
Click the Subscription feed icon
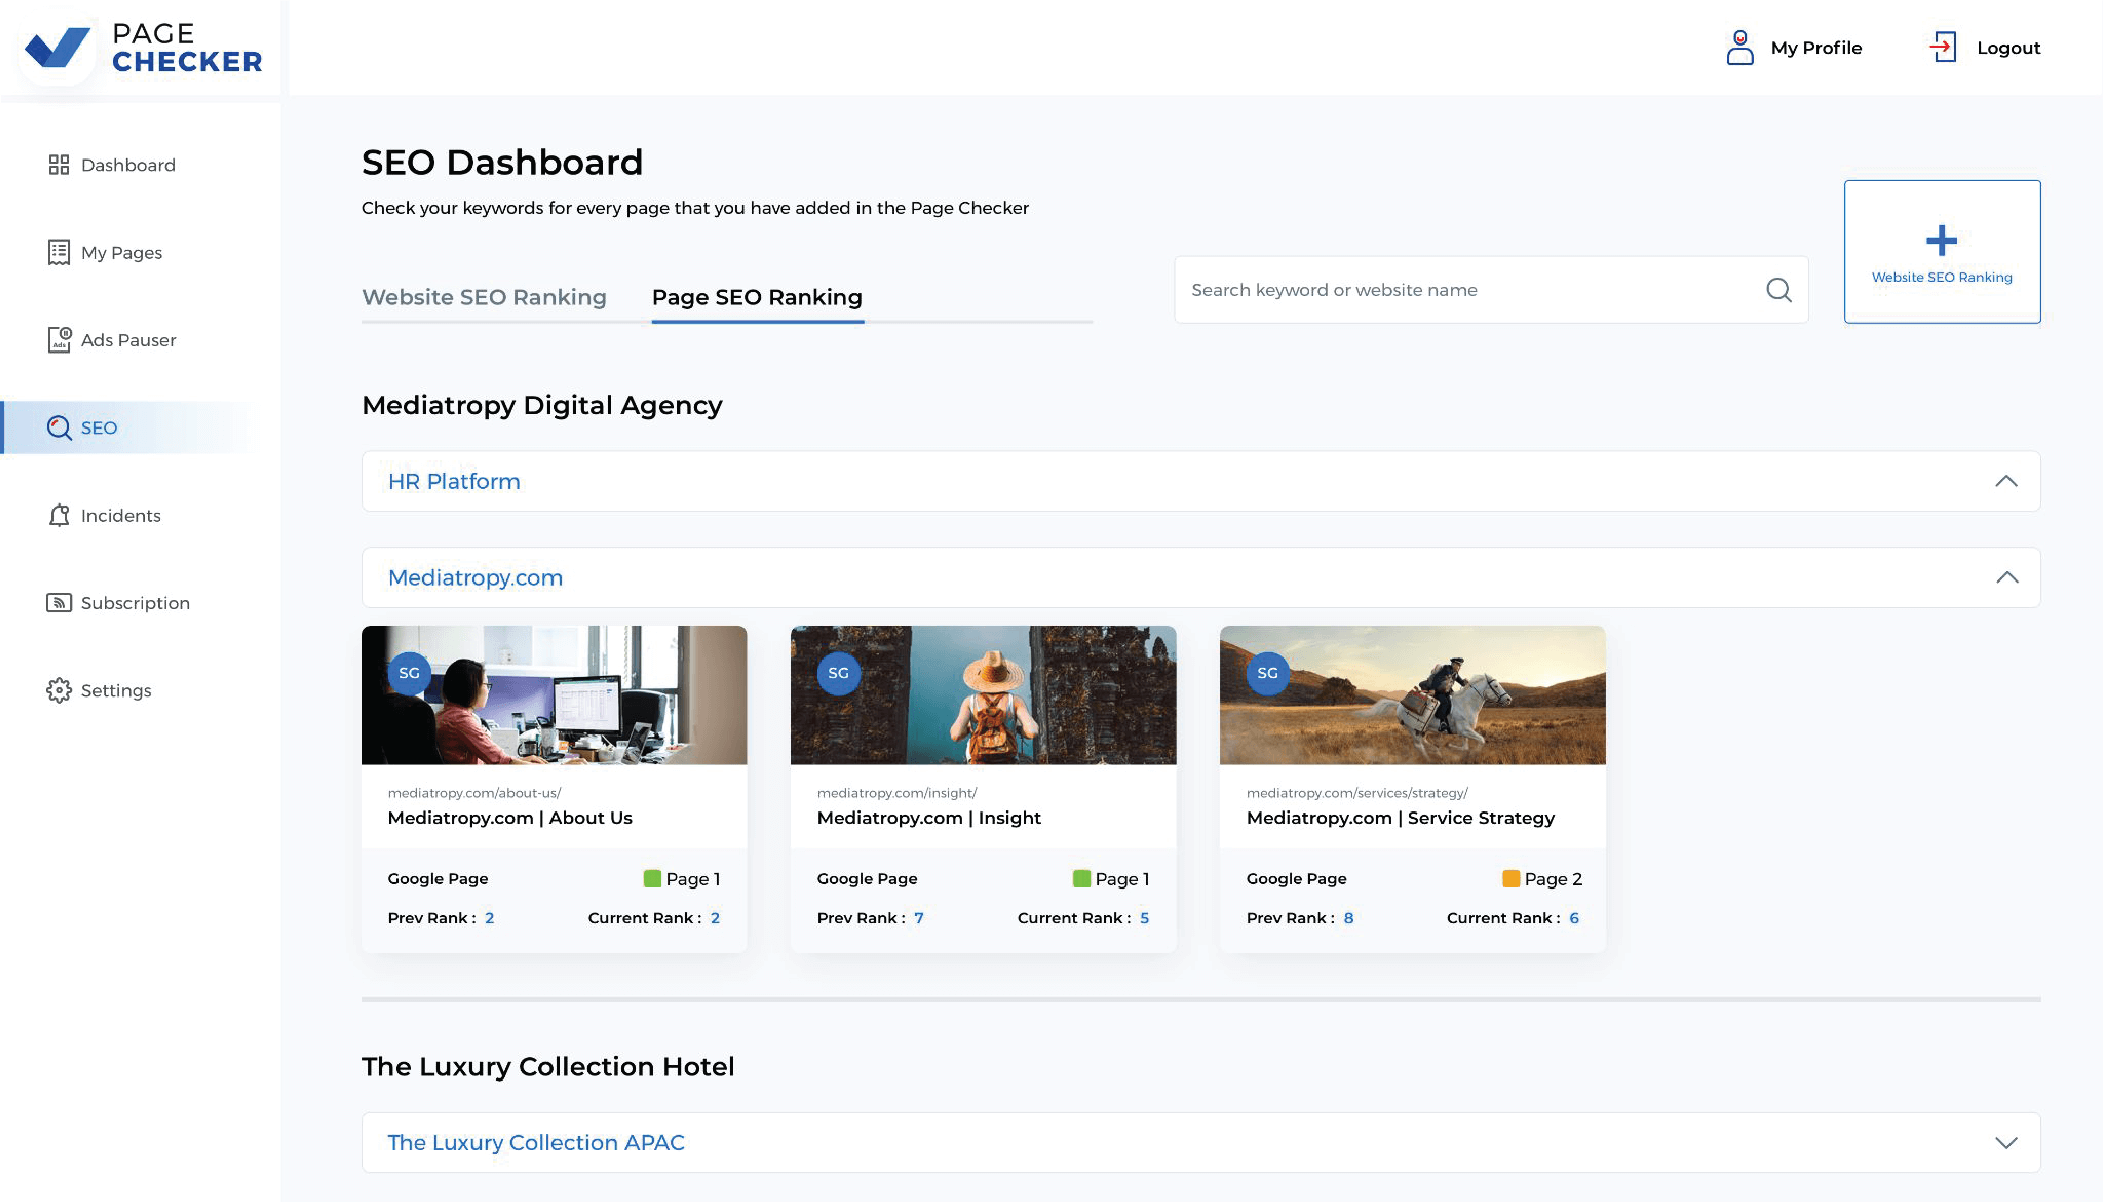(x=59, y=603)
